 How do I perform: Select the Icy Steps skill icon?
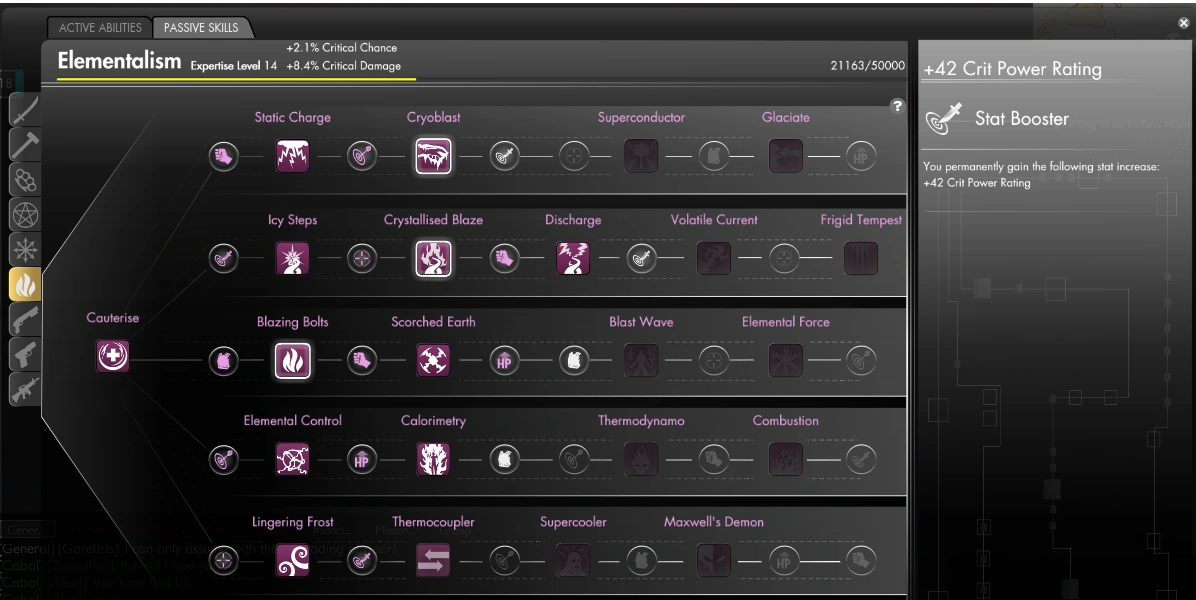point(292,258)
